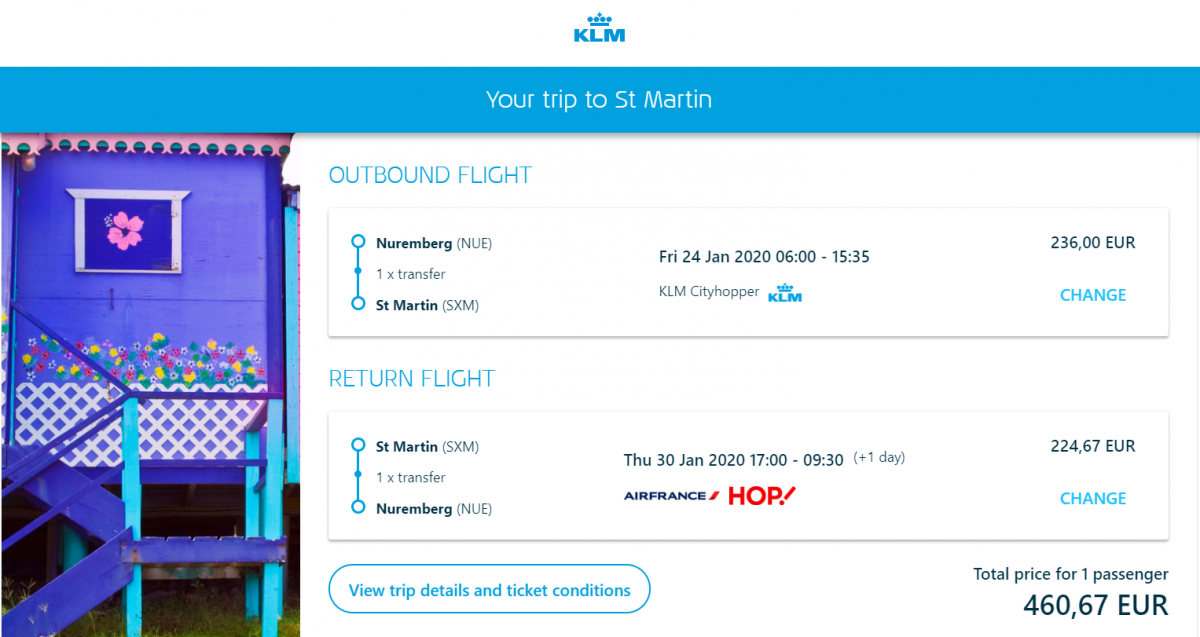This screenshot has height=637, width=1200.
Task: Click the KLM Cityhopper airline logo
Action: point(785,293)
